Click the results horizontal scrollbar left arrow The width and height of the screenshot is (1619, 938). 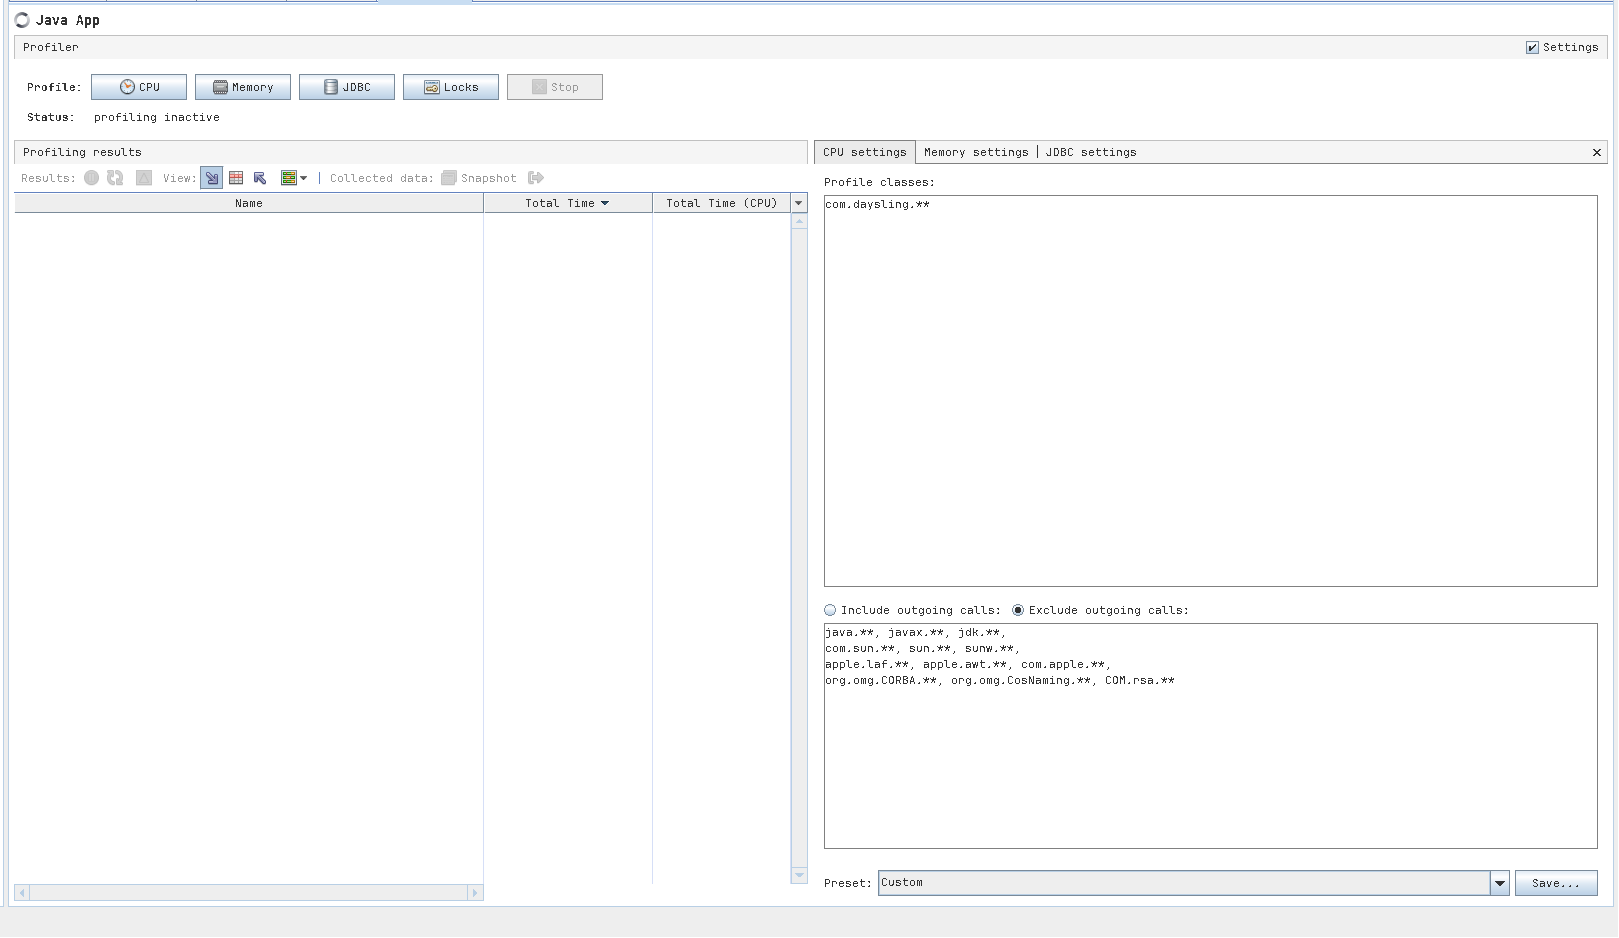(22, 892)
